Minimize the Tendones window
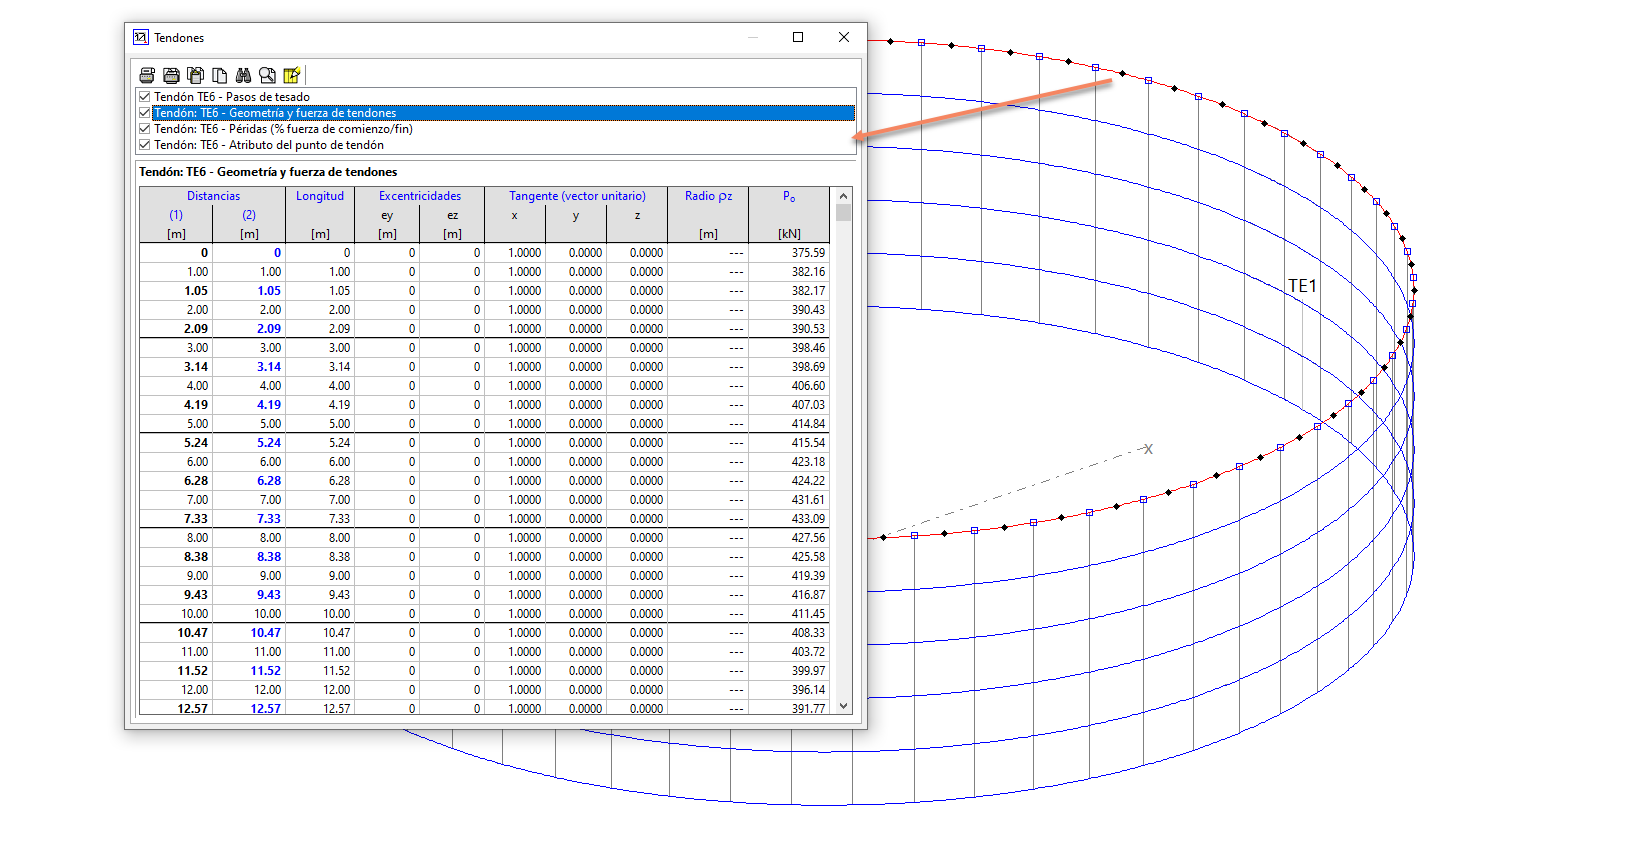Viewport: 1650px width, 844px height. coord(752,37)
